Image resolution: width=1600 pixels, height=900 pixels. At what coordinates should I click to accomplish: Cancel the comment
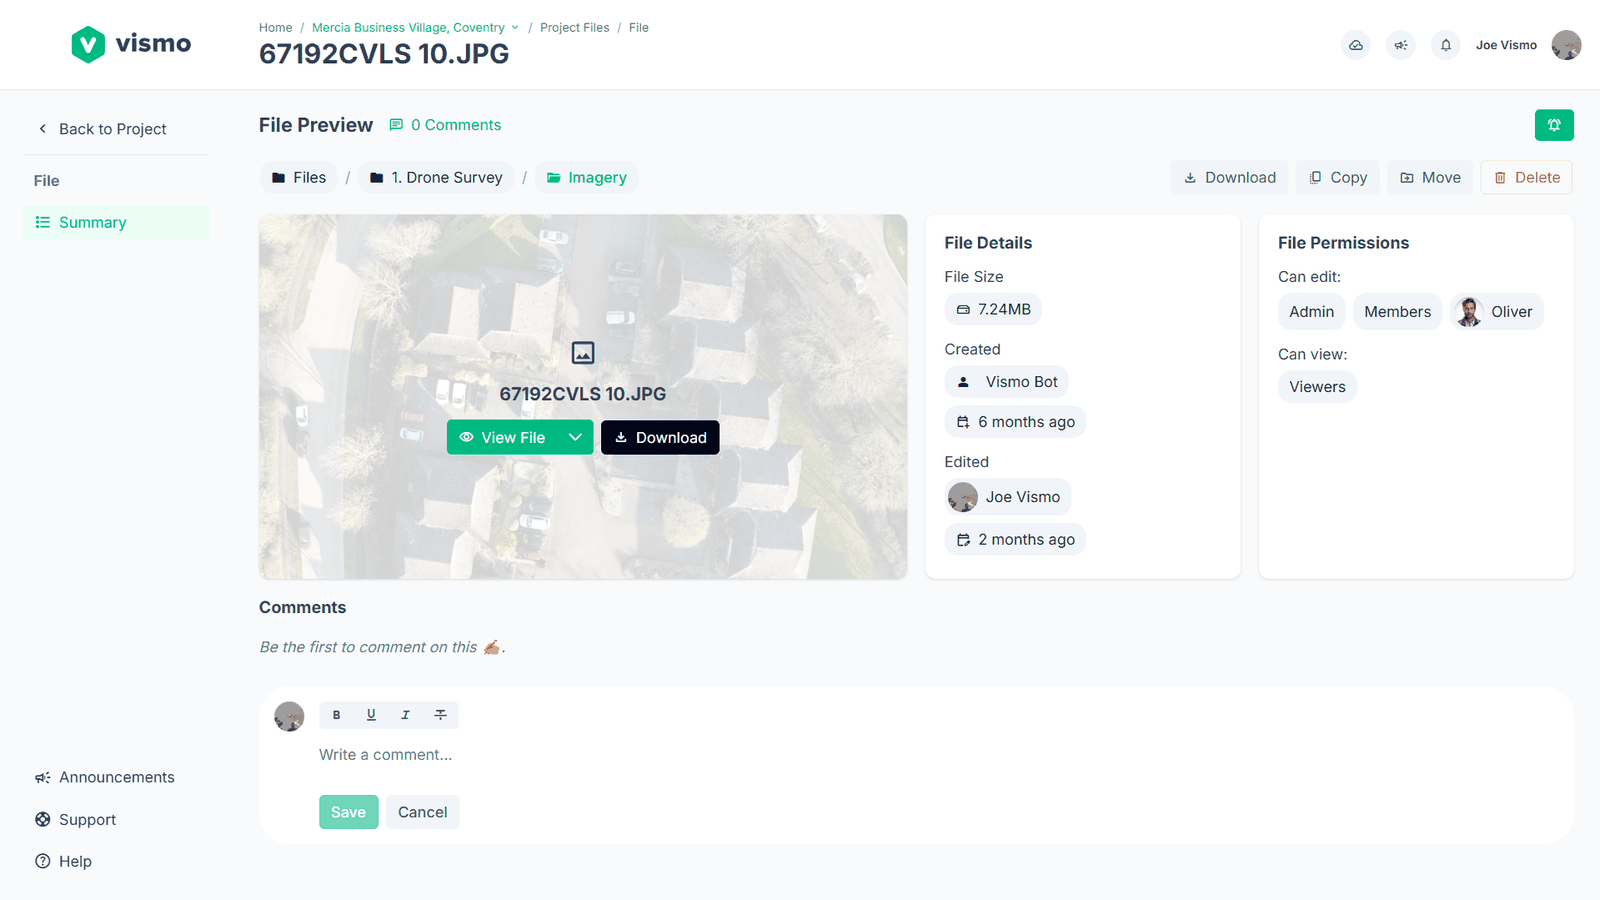422,812
